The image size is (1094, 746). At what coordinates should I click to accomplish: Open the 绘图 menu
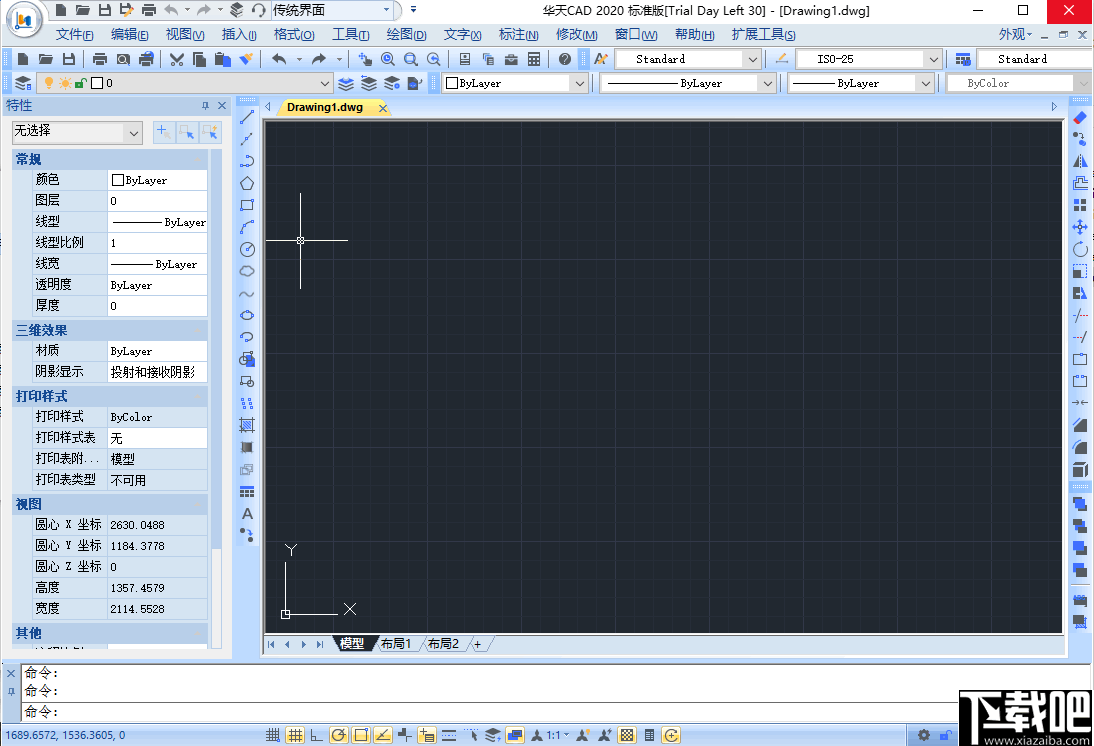coord(406,34)
